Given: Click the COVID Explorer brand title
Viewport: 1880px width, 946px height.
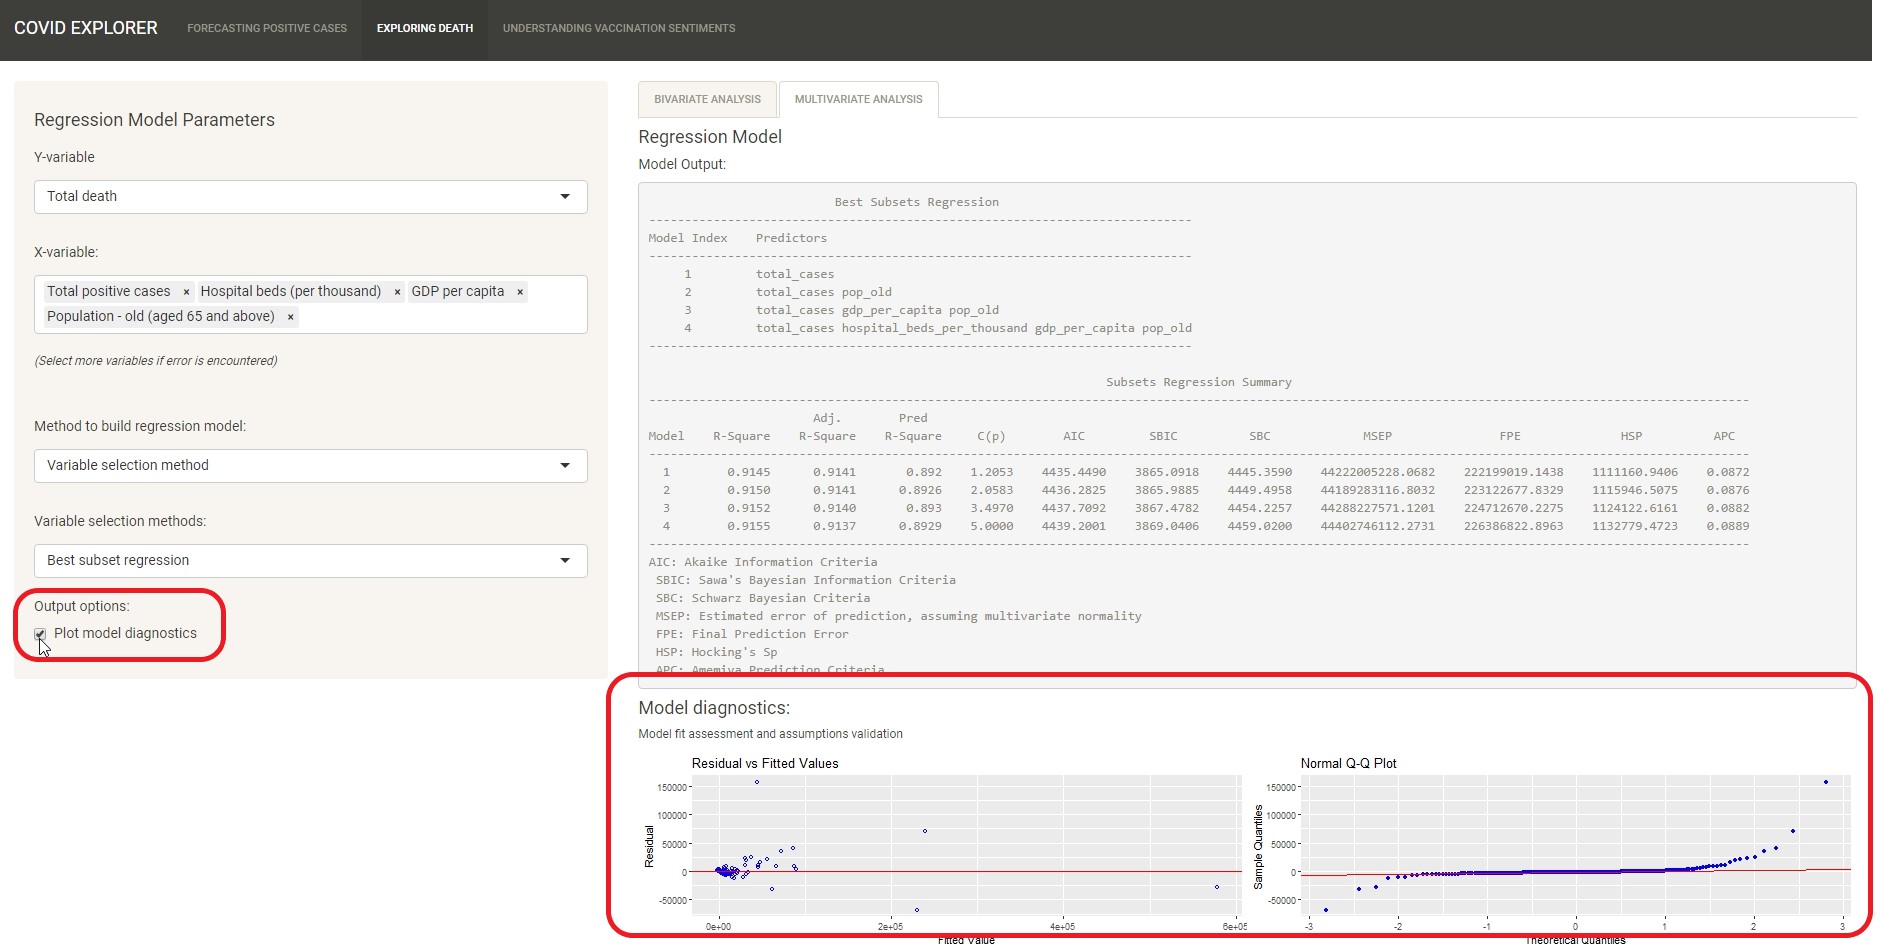Looking at the screenshot, I should (86, 28).
